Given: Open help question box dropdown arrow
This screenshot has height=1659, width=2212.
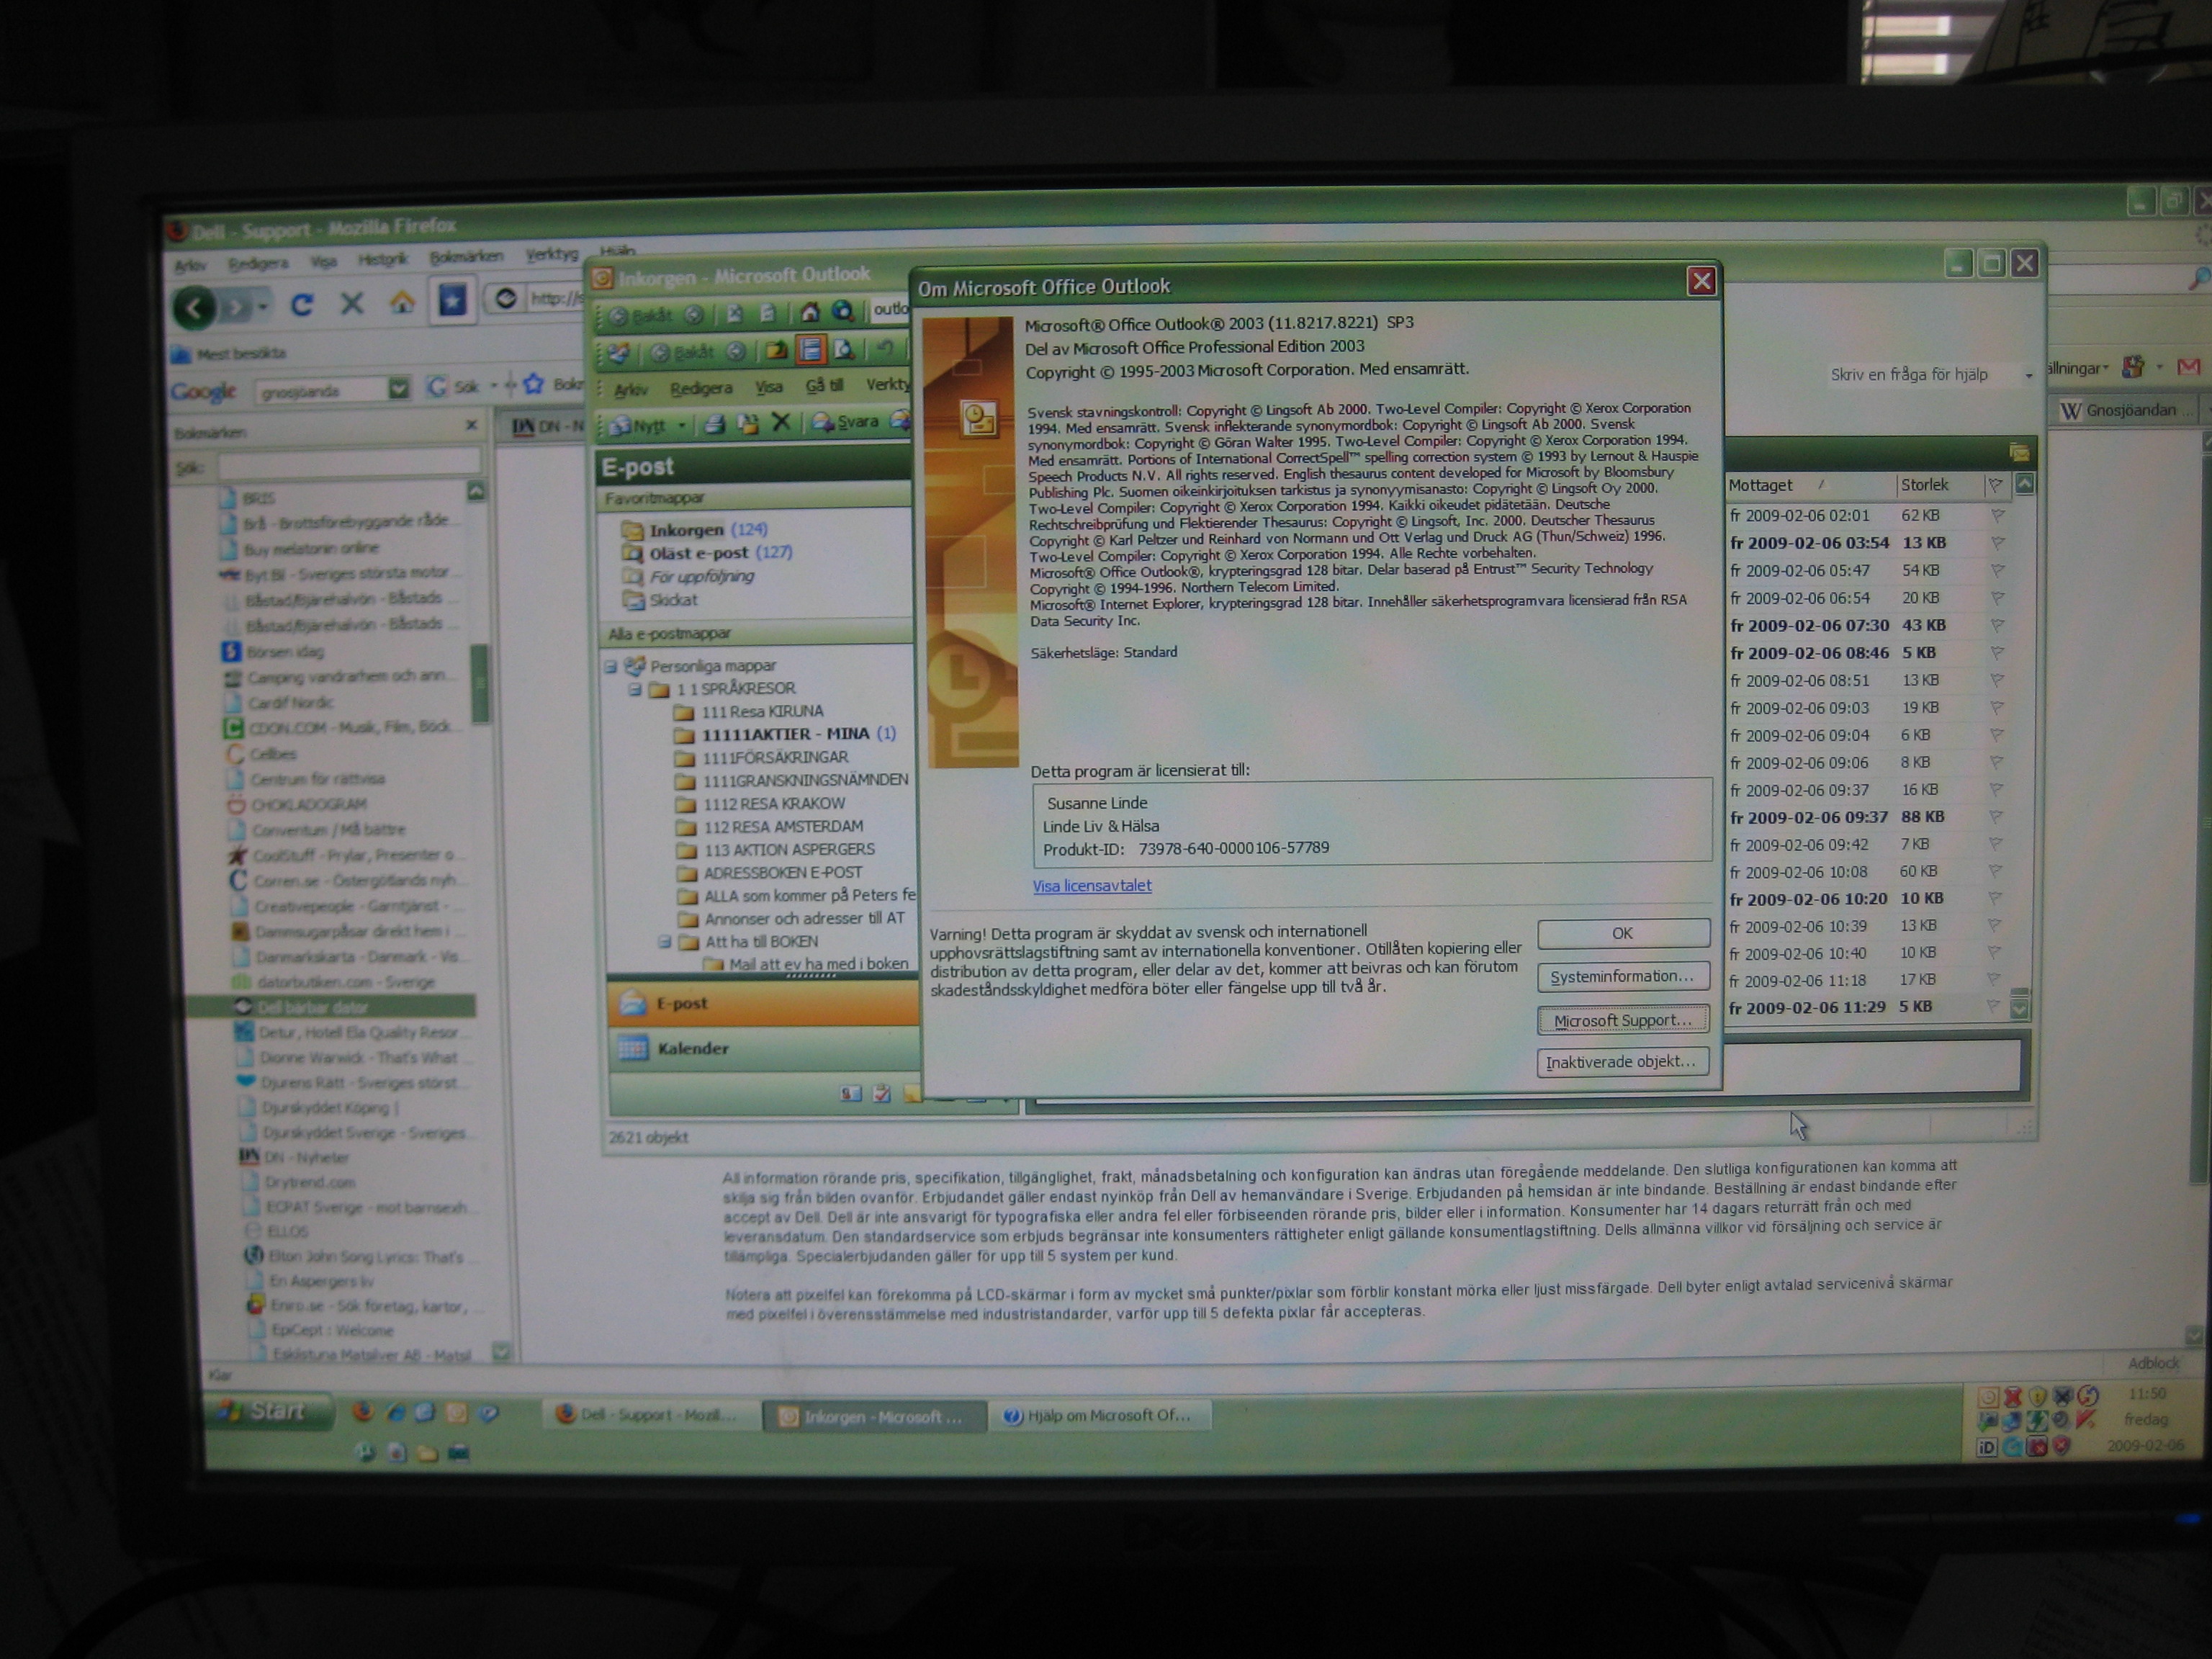Looking at the screenshot, I should [2028, 375].
